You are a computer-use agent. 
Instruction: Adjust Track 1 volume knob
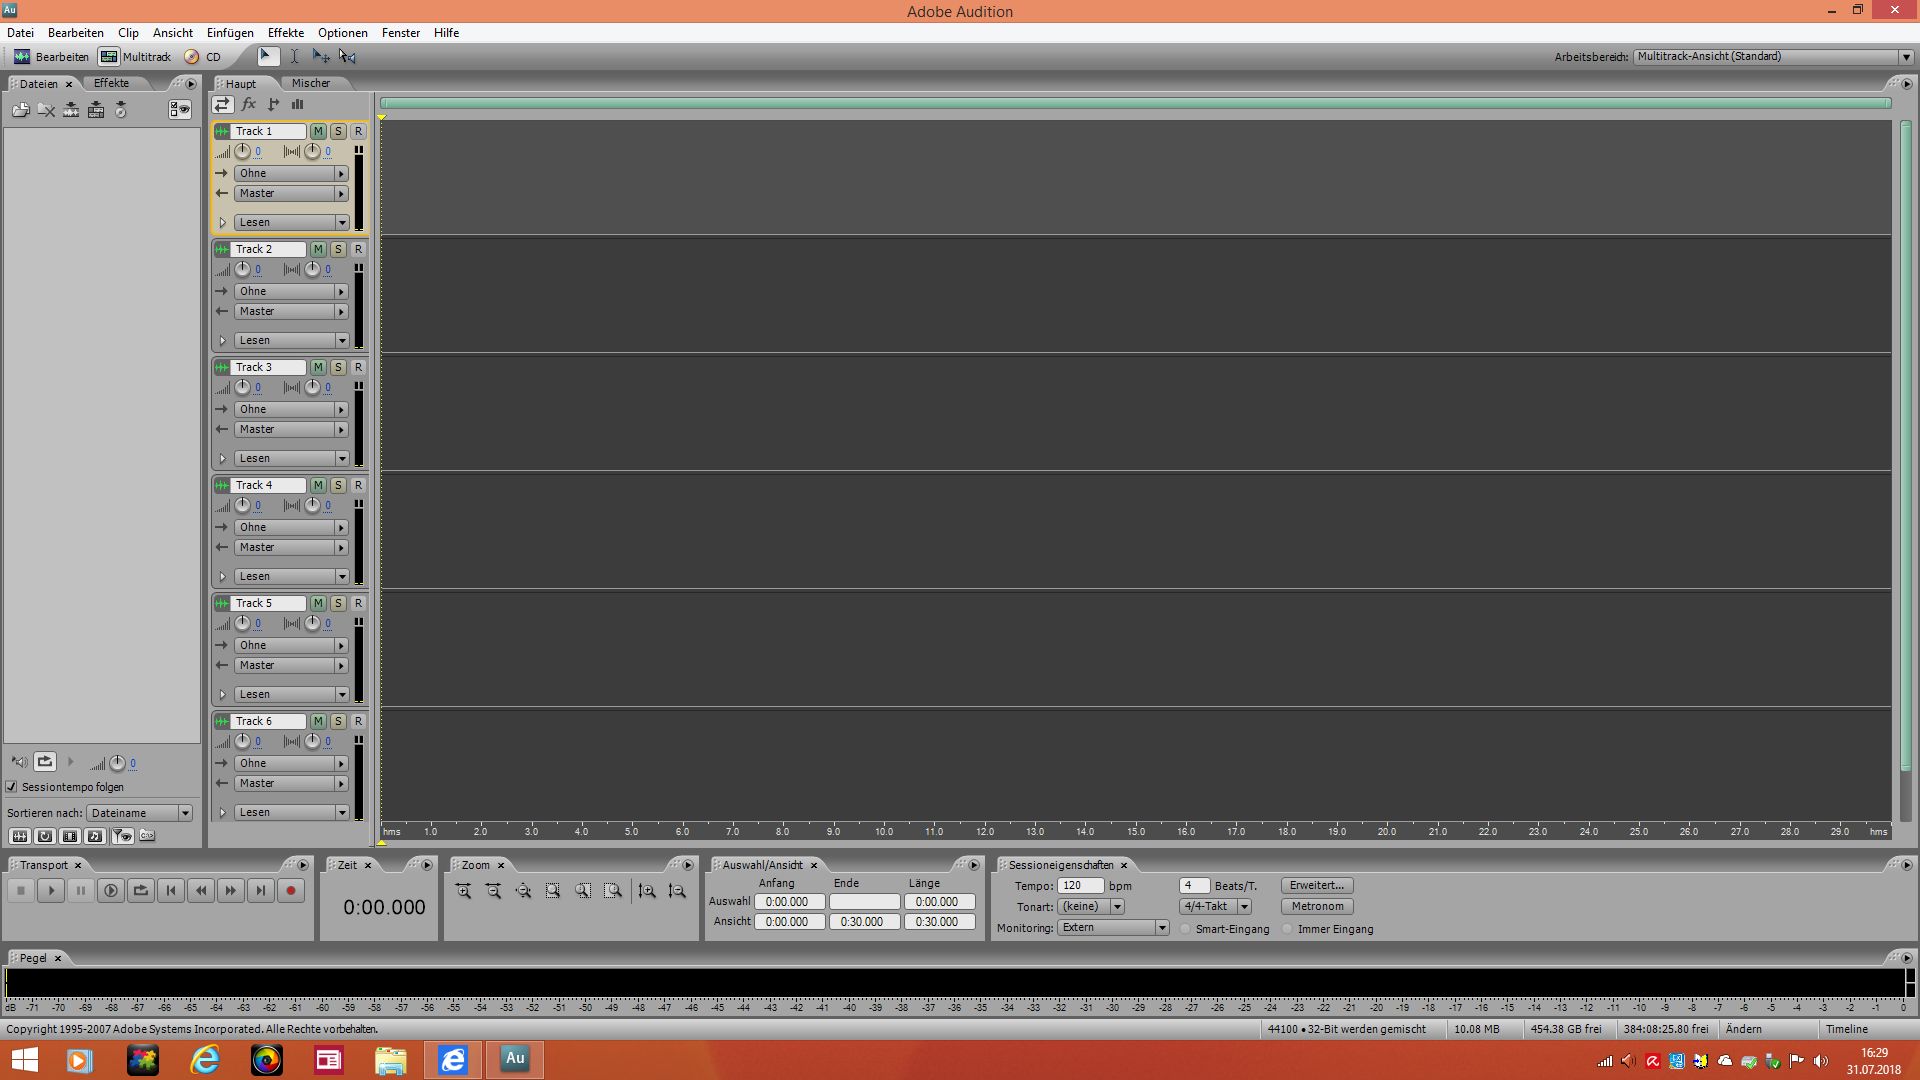[242, 152]
